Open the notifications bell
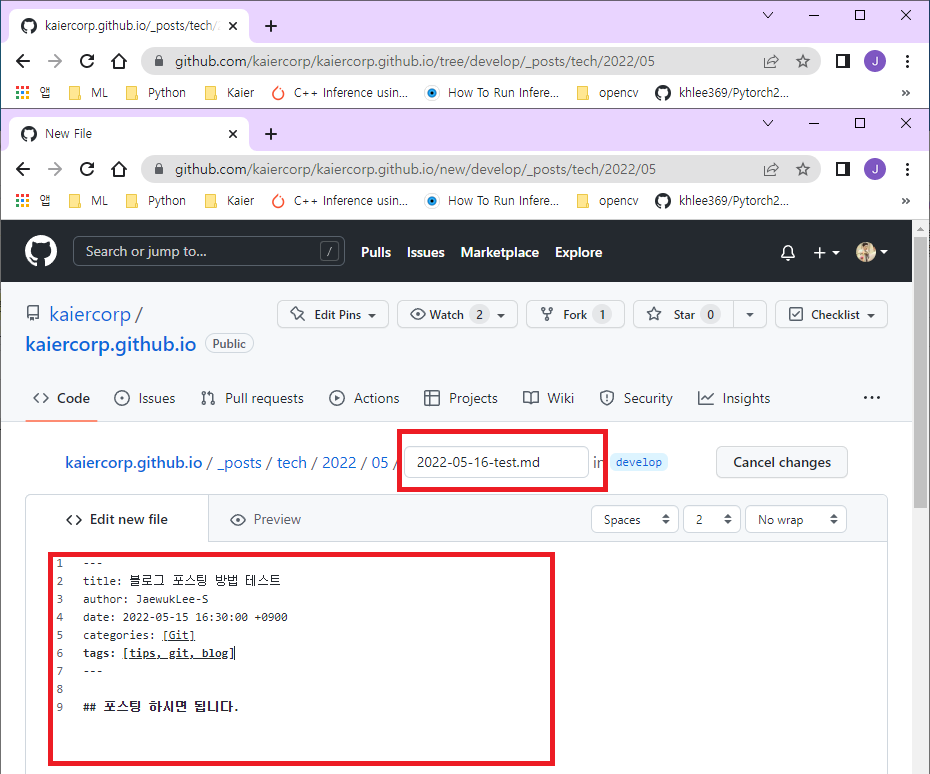The image size is (930, 774). [788, 252]
